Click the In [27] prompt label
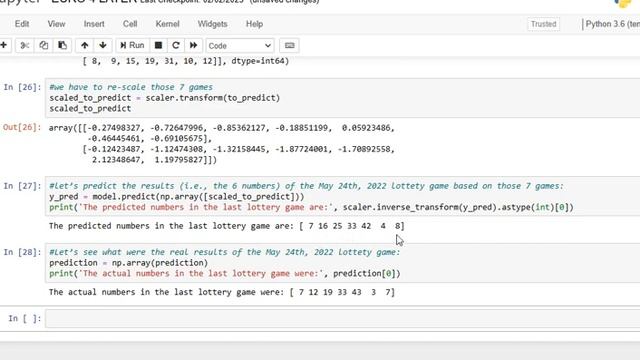Viewport: 640px width, 360px height. [x=22, y=186]
